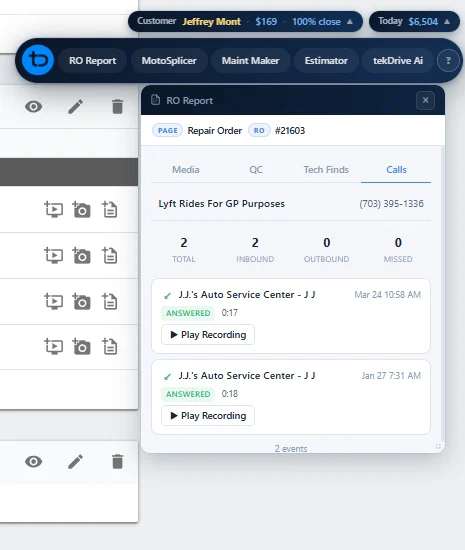Switch to the QC tab
This screenshot has width=465, height=550.
point(256,170)
